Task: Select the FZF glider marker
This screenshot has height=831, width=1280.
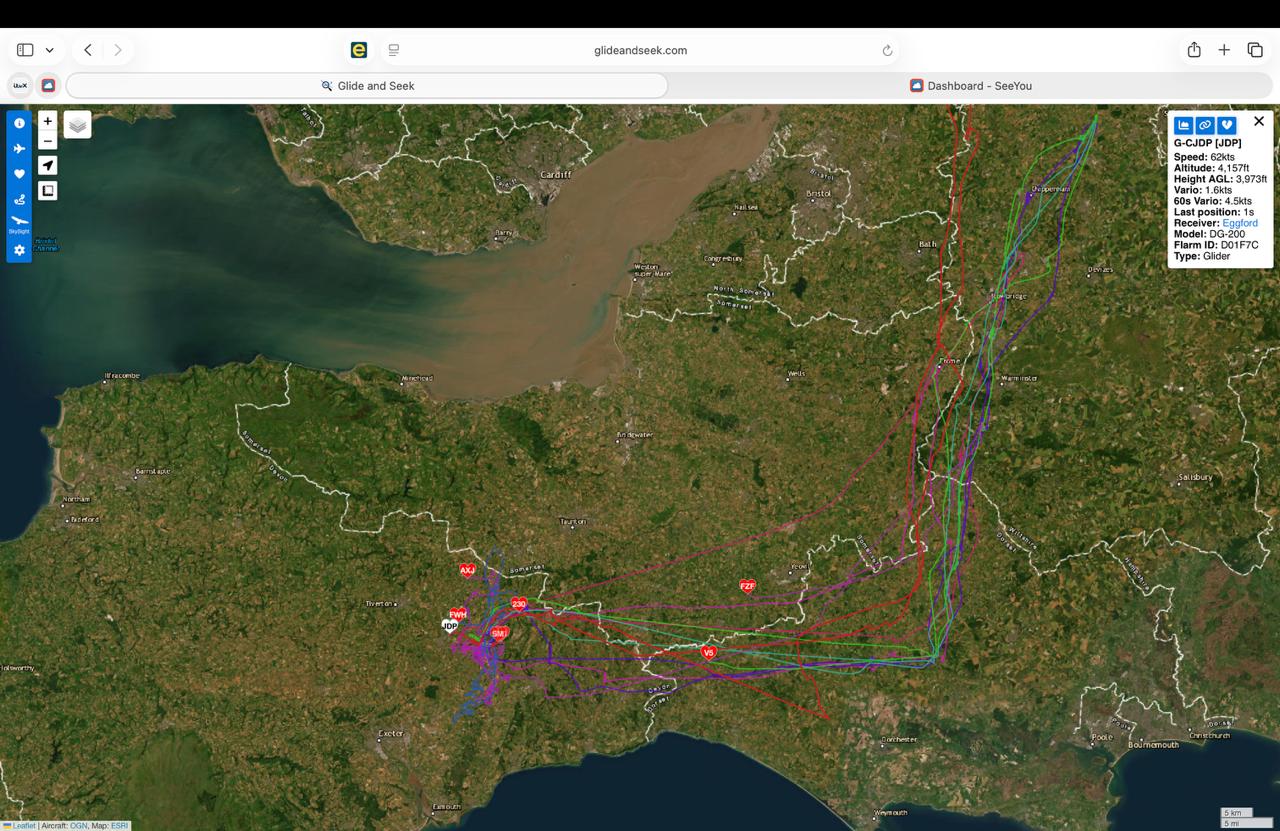Action: click(747, 586)
